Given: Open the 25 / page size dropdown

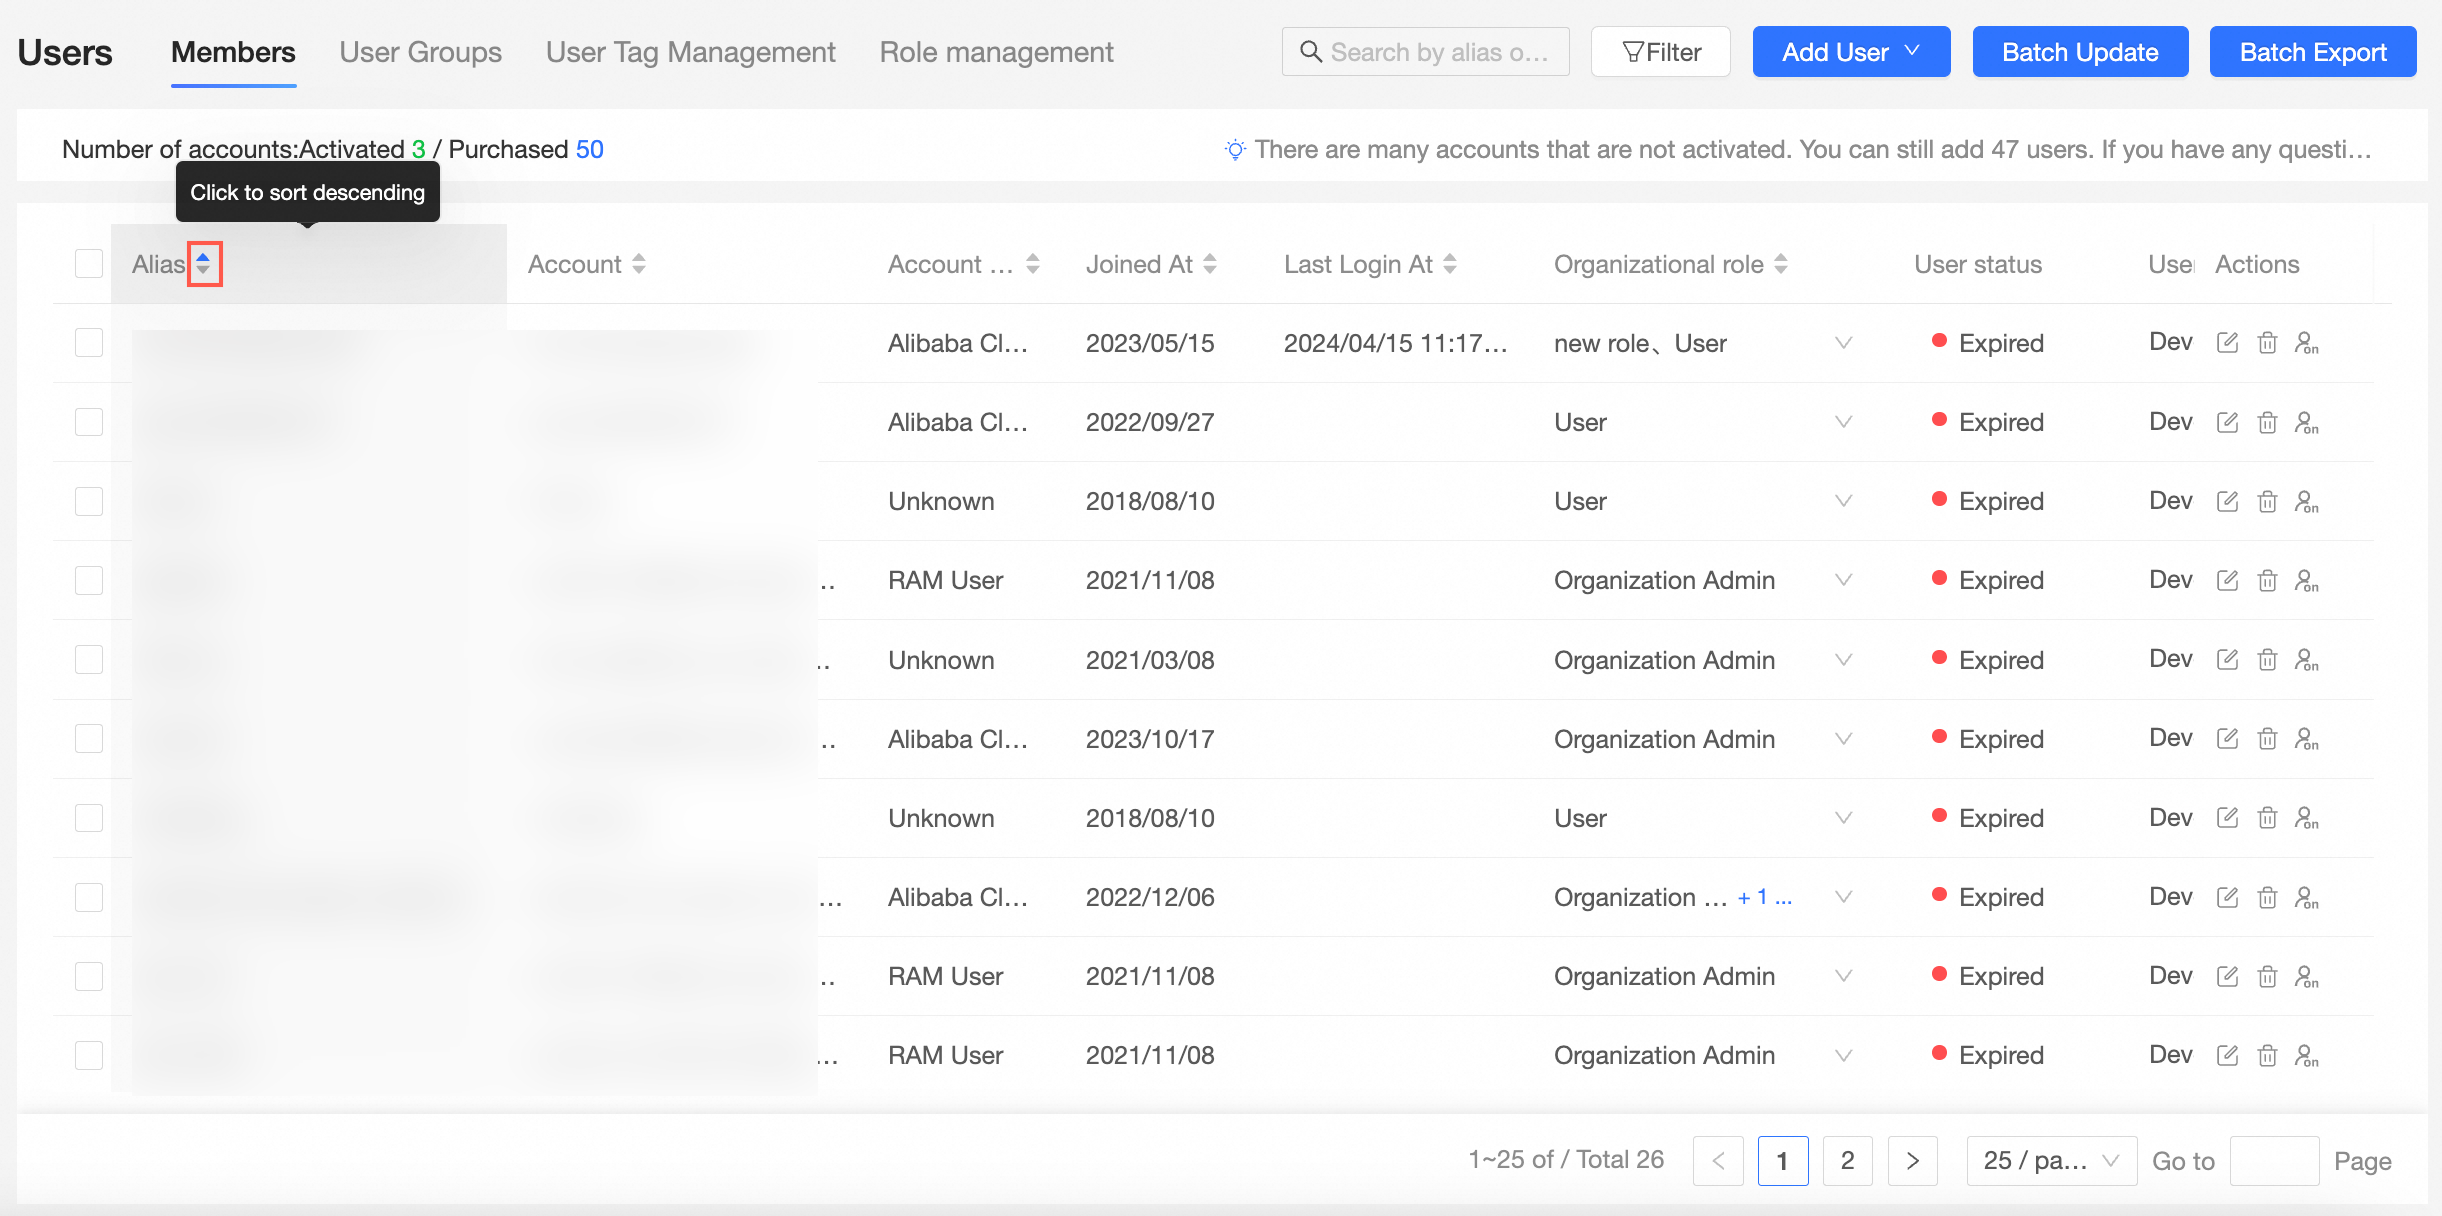Looking at the screenshot, I should [x=2051, y=1160].
